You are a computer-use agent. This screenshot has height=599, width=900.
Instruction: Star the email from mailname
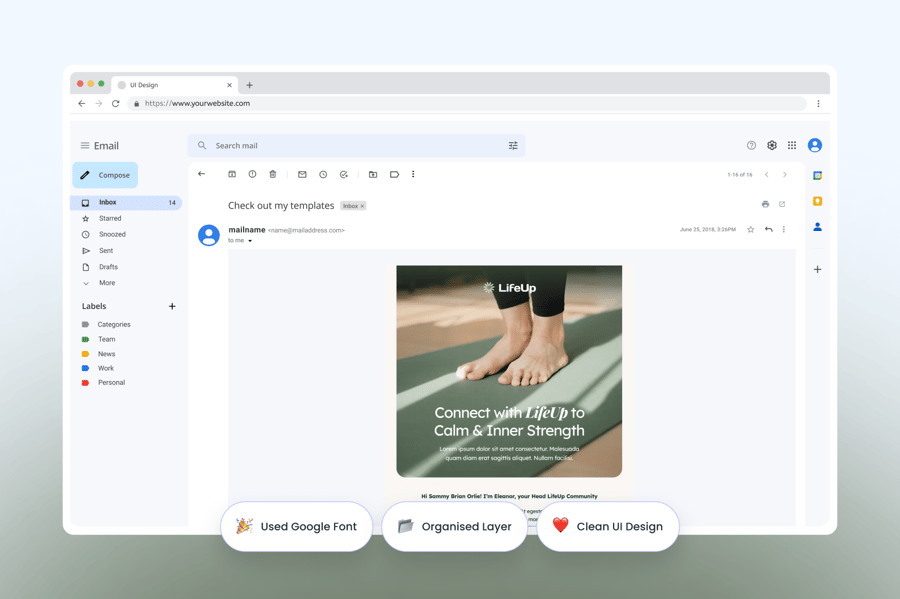pos(750,230)
